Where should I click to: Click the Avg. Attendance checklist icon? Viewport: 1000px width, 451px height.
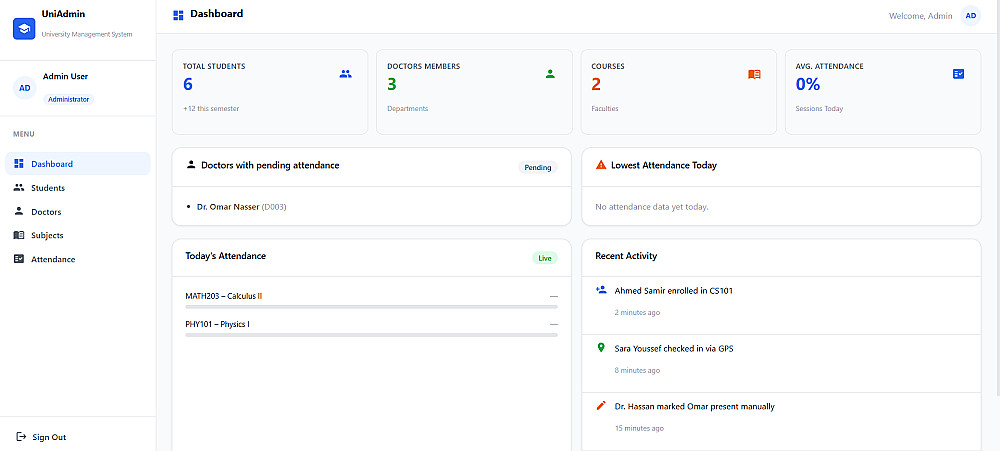click(x=959, y=74)
